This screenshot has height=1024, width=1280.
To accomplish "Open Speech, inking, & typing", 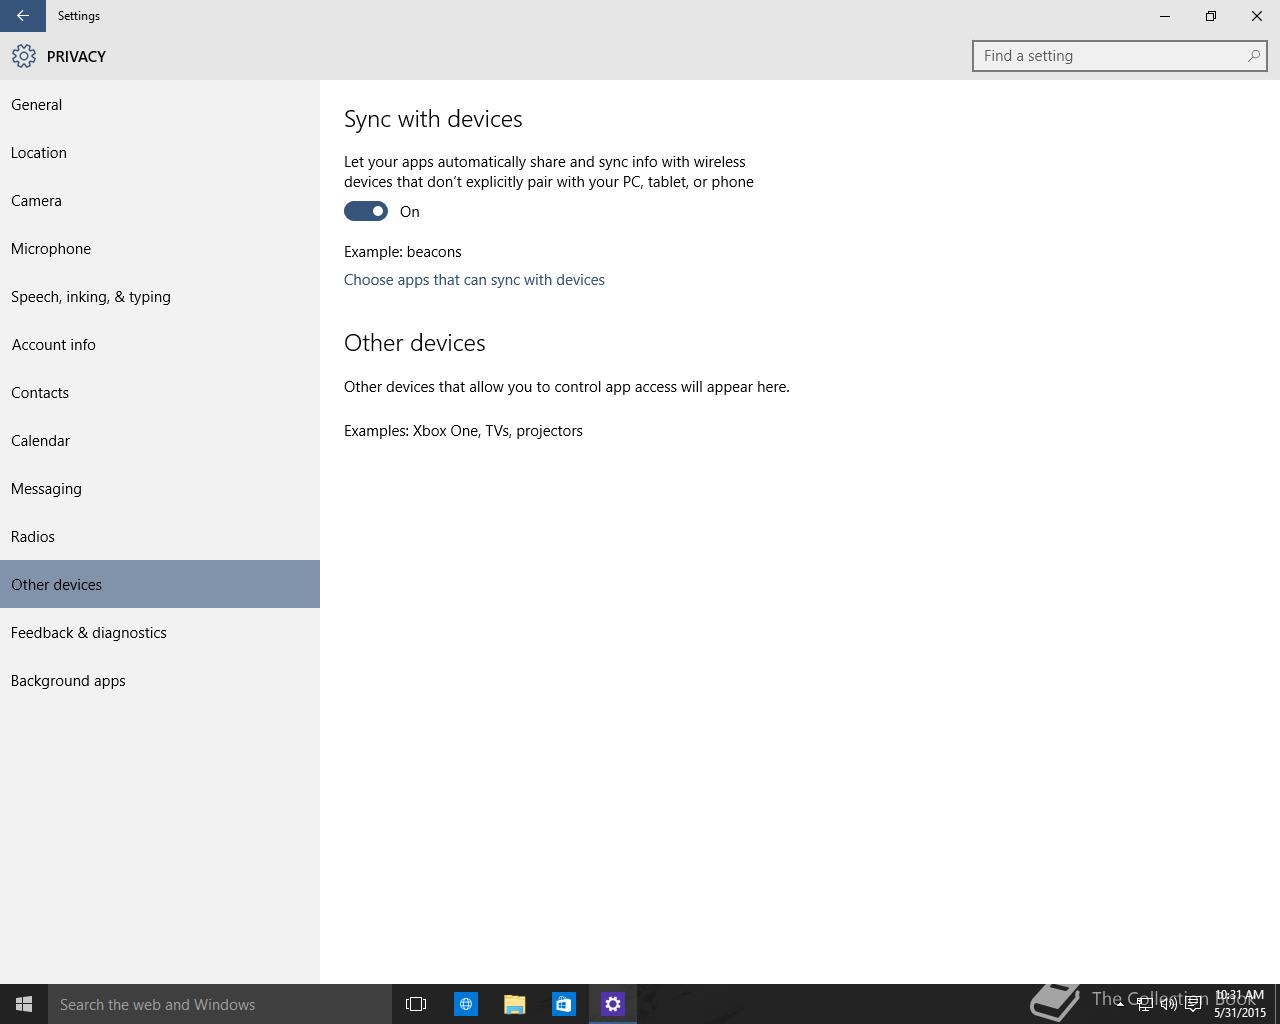I will [x=160, y=296].
